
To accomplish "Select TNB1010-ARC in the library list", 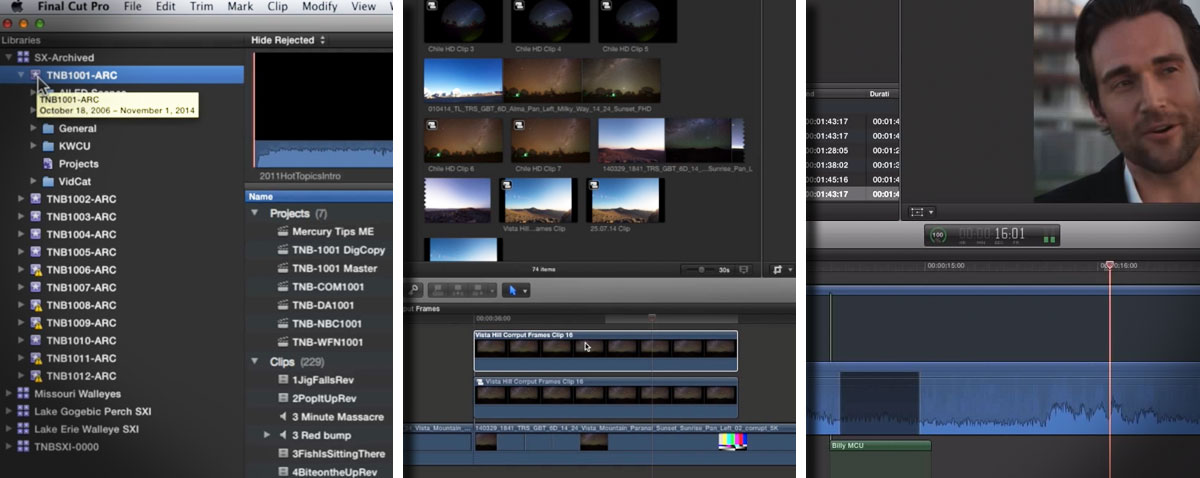I will point(81,340).
